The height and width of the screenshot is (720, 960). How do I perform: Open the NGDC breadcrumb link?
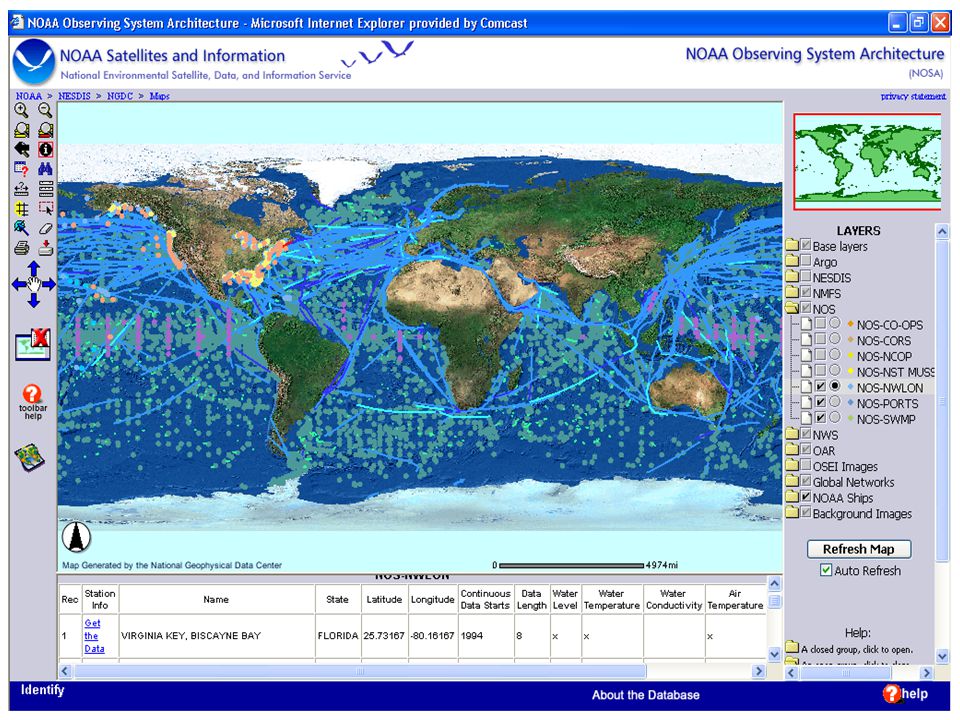(x=120, y=96)
